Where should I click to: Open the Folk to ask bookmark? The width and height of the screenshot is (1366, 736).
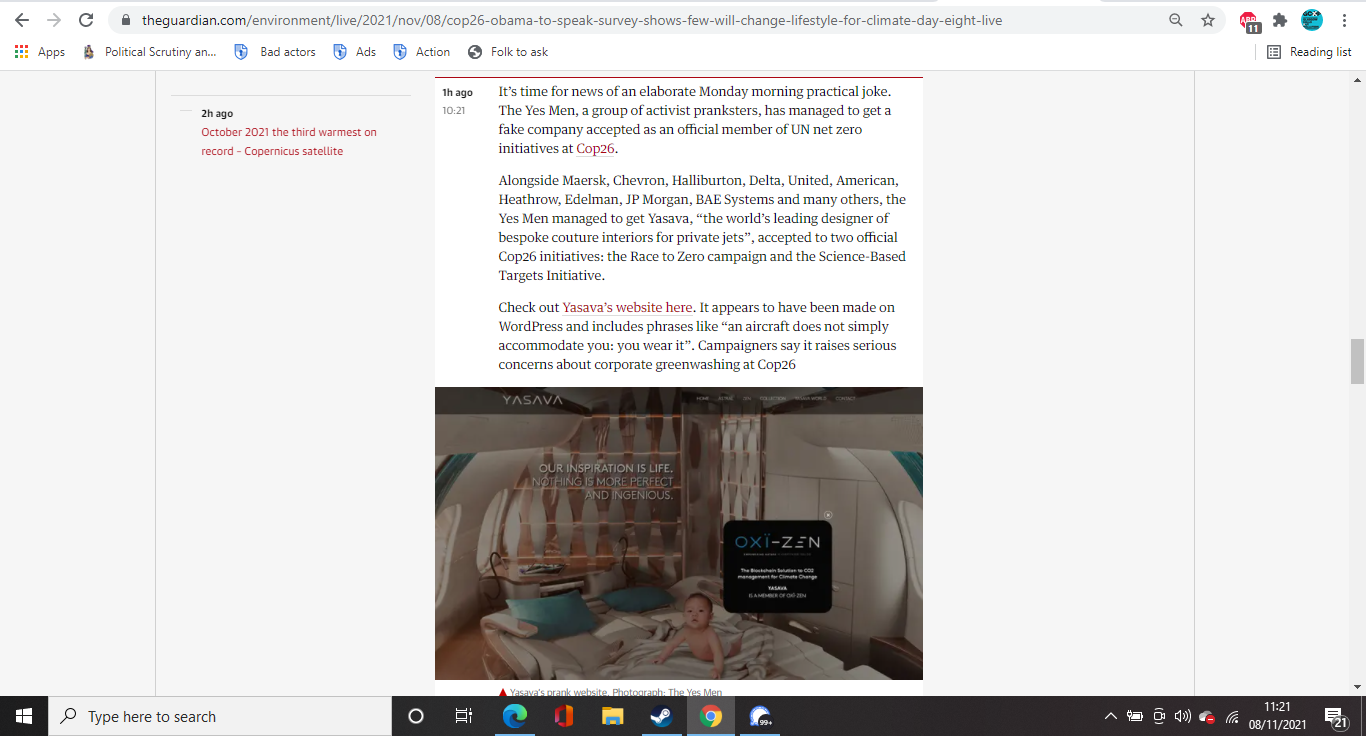[x=508, y=52]
